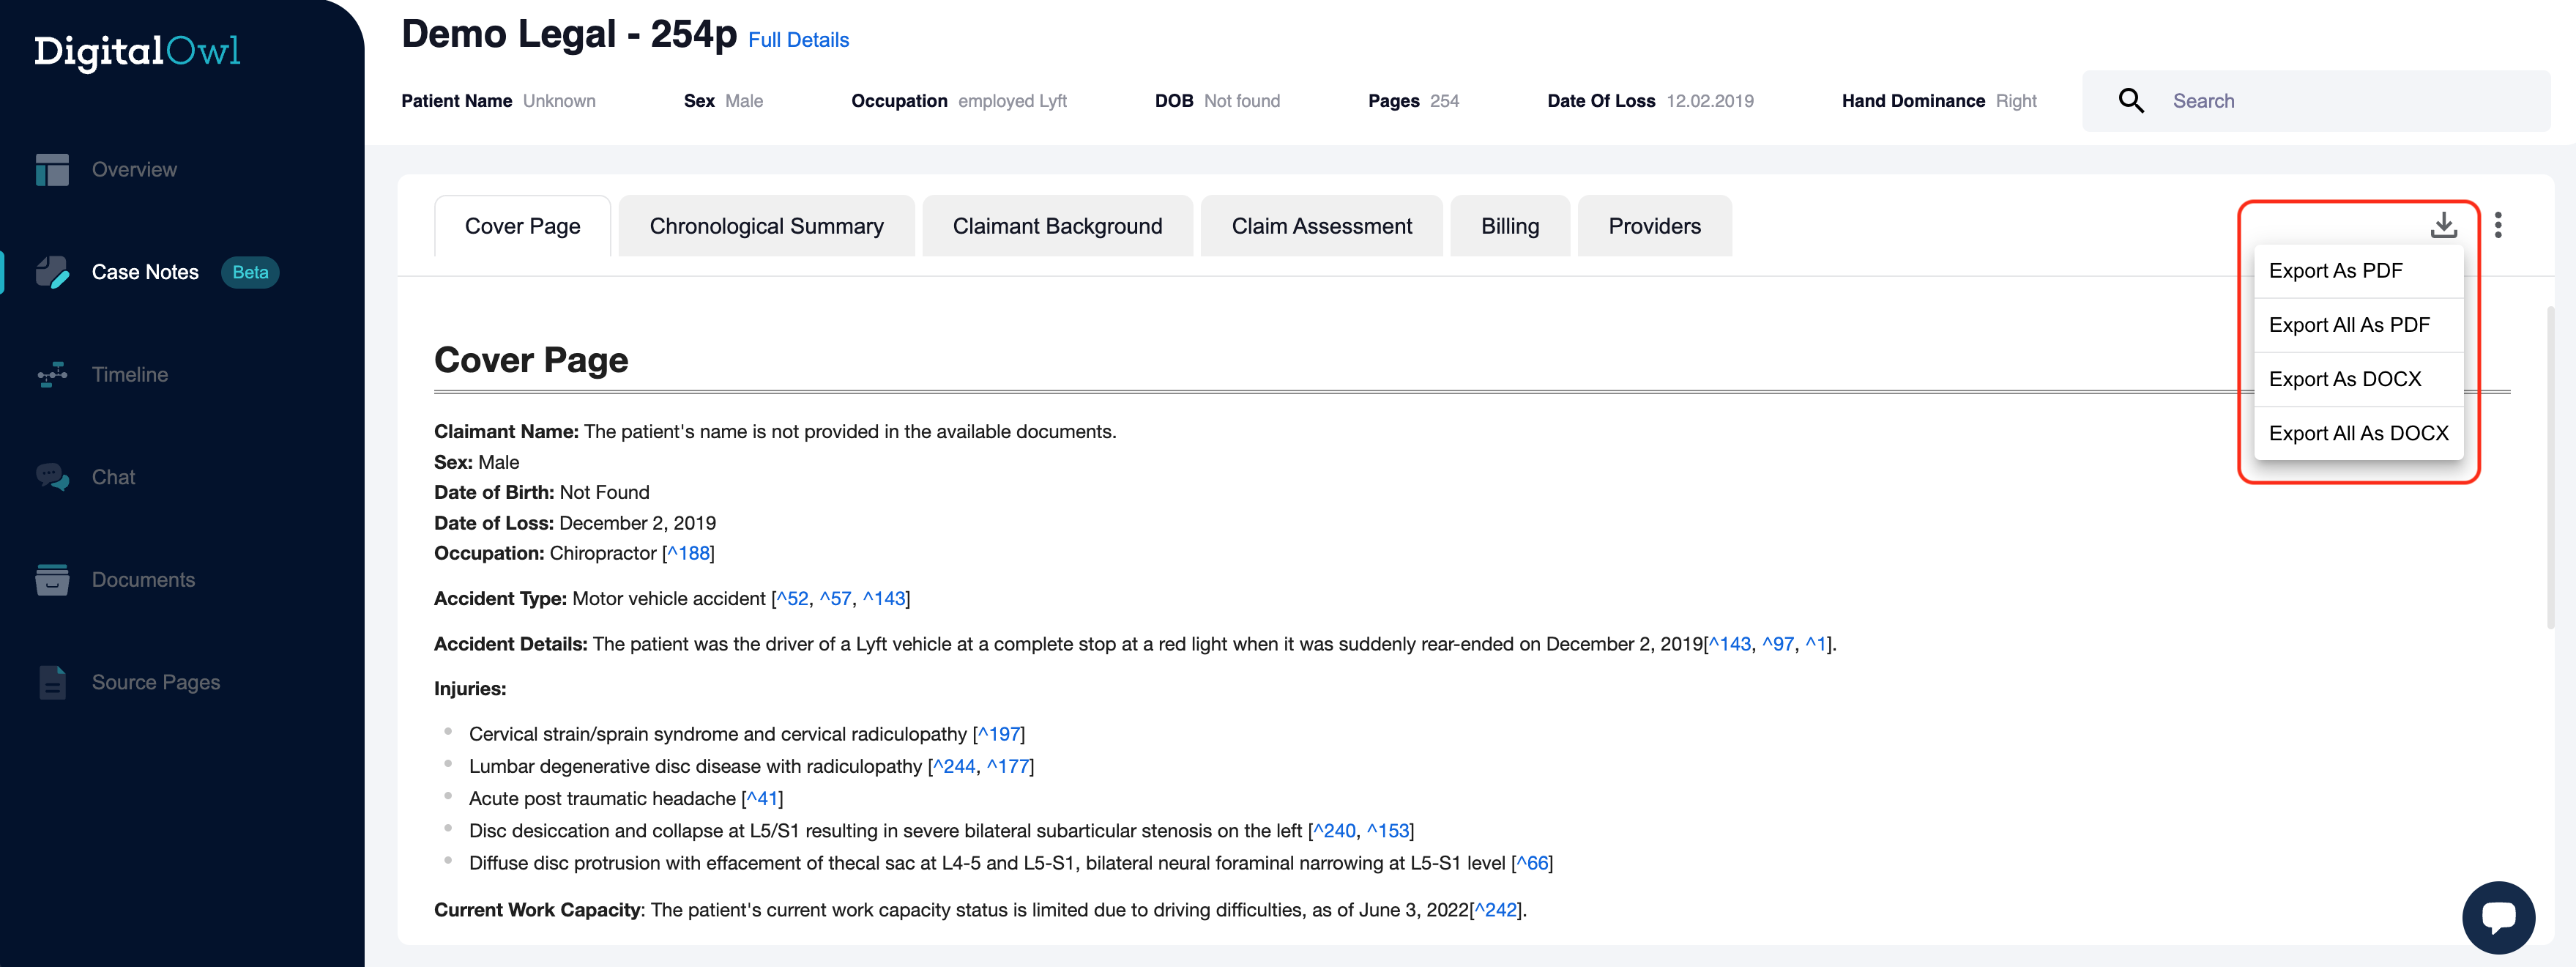Choose Export All As PDF
Screen dimensions: 2576x967
pyautogui.click(x=2348, y=325)
